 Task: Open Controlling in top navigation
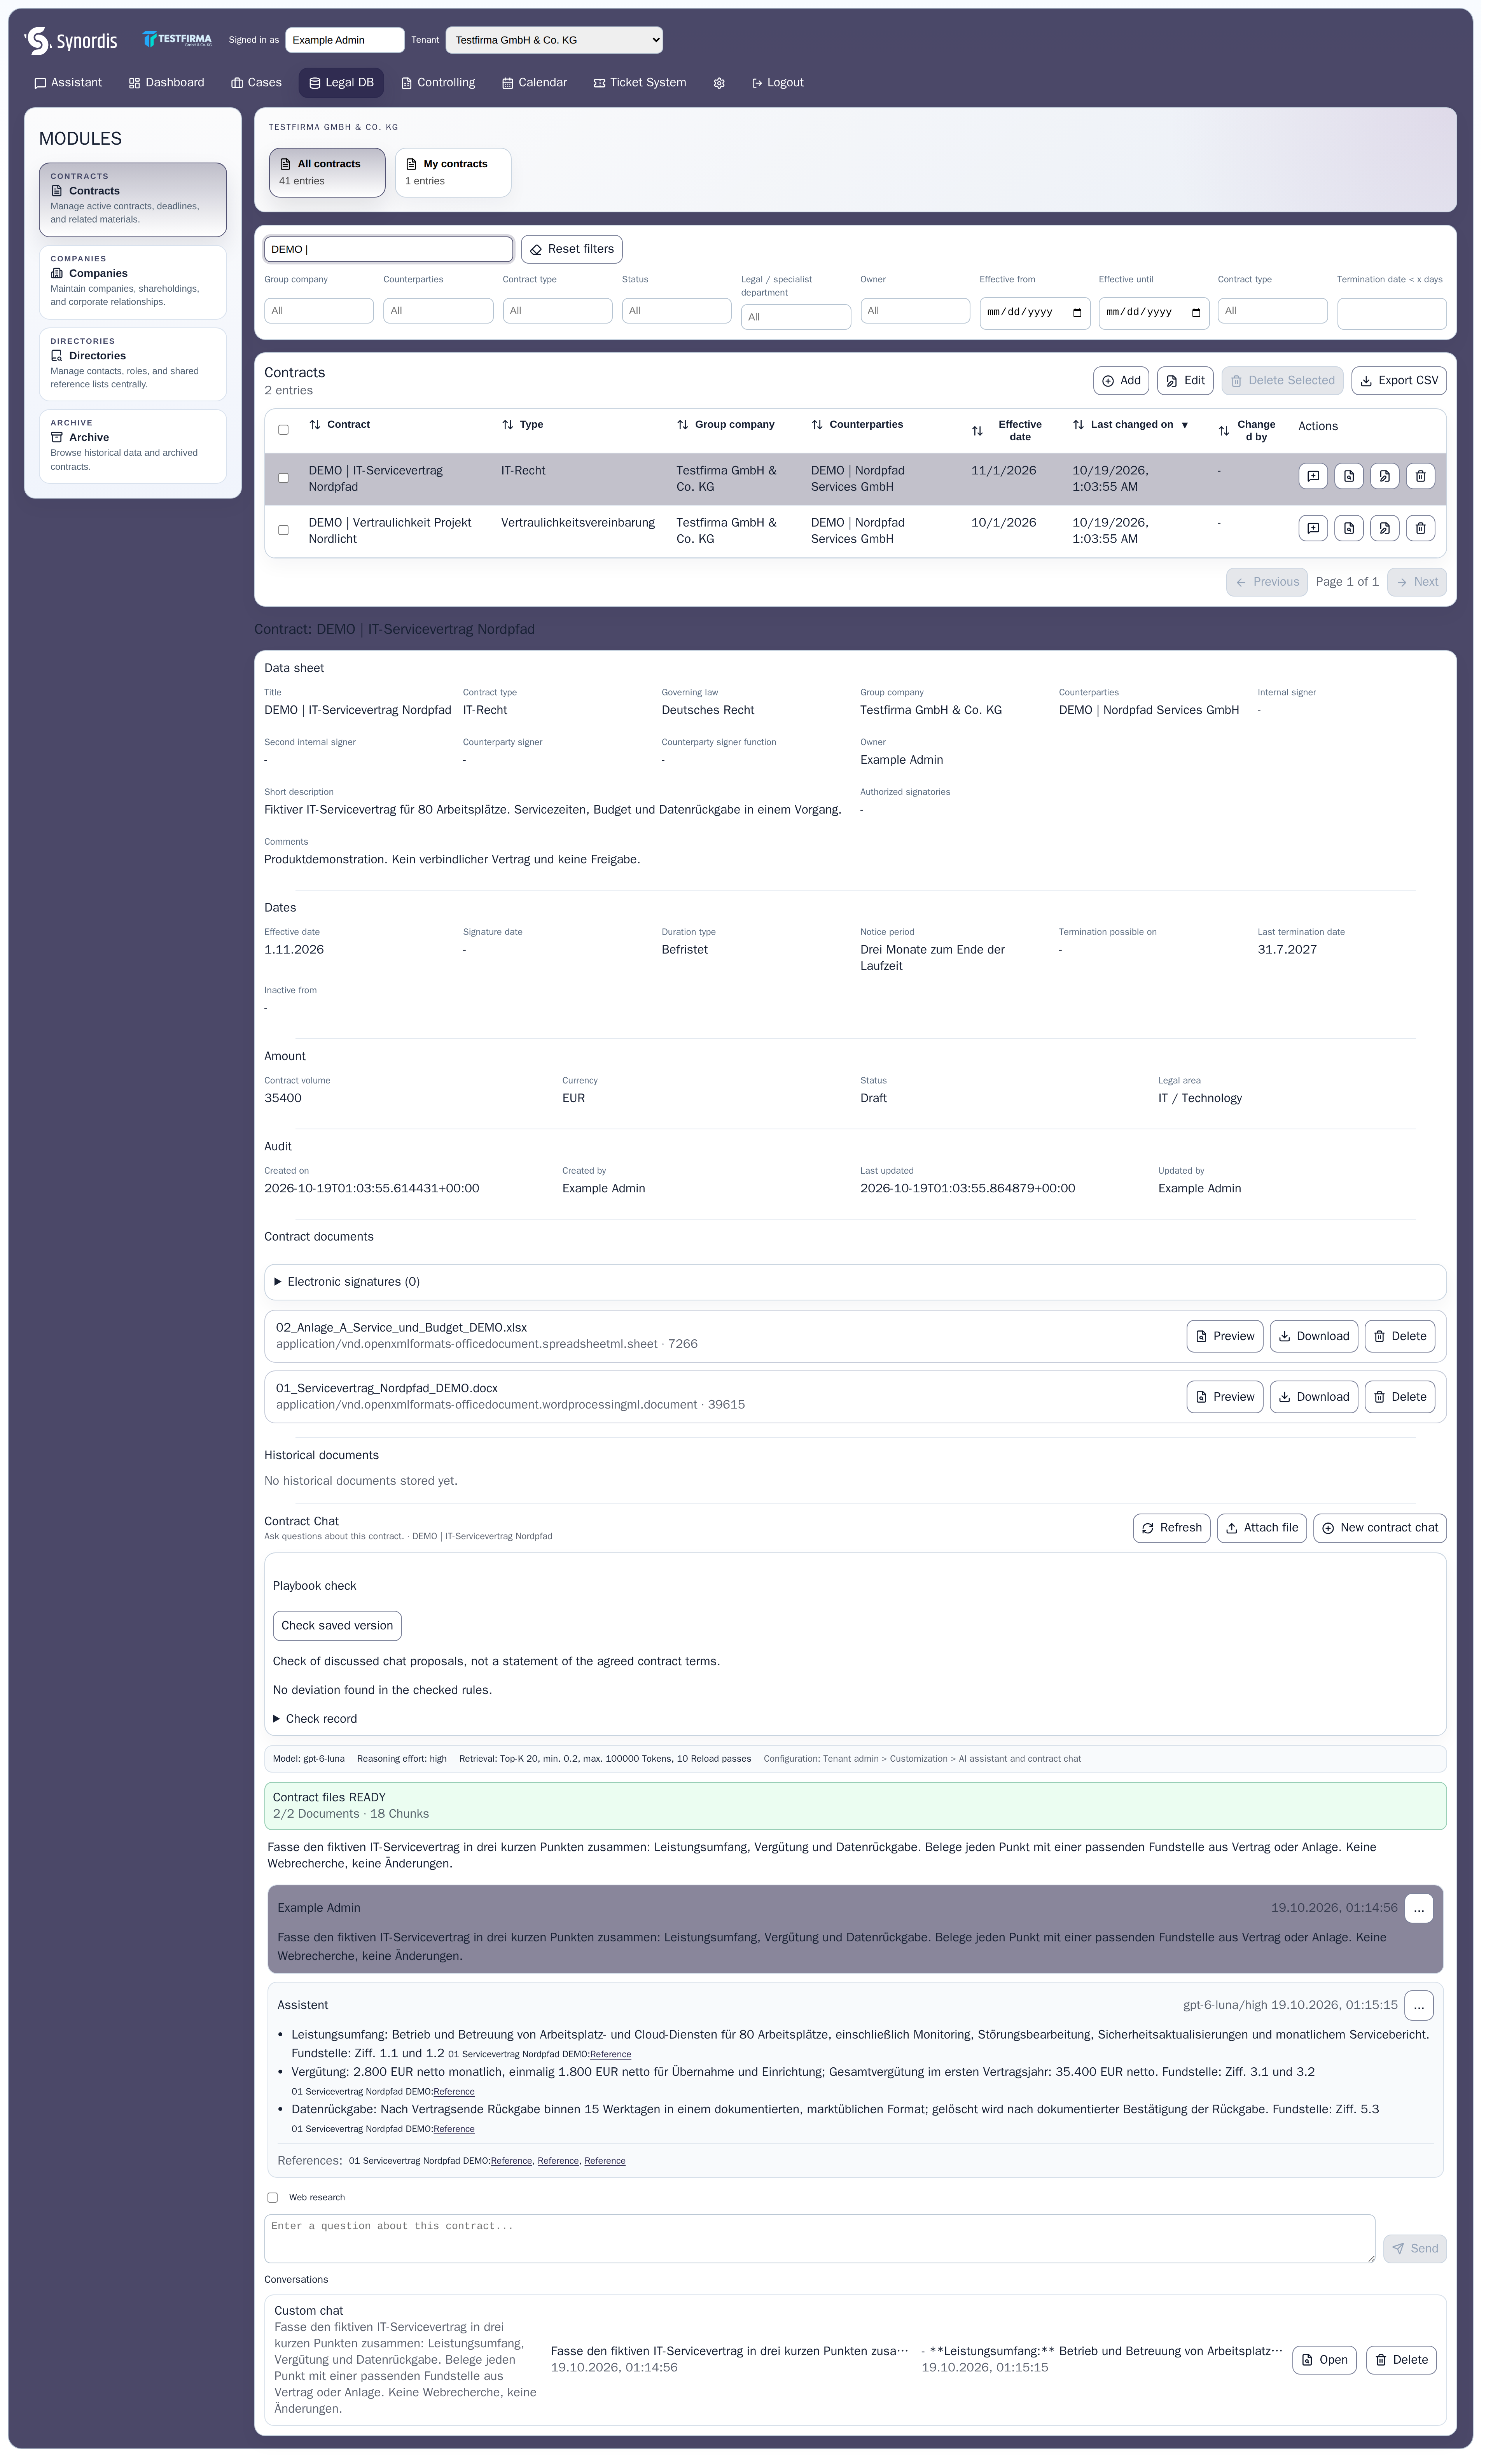pyautogui.click(x=438, y=83)
